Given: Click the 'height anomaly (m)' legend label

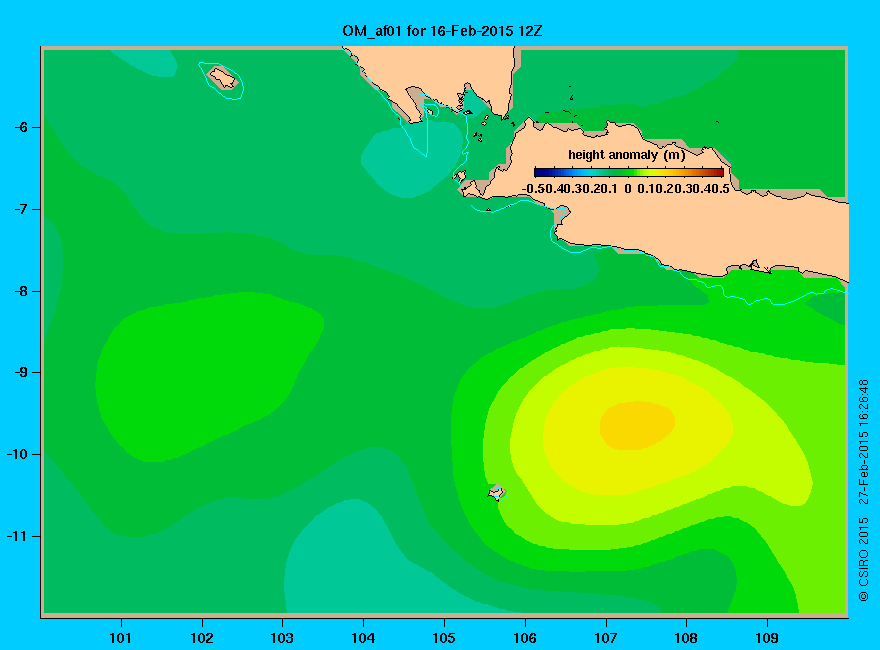Looking at the screenshot, I should [626, 155].
